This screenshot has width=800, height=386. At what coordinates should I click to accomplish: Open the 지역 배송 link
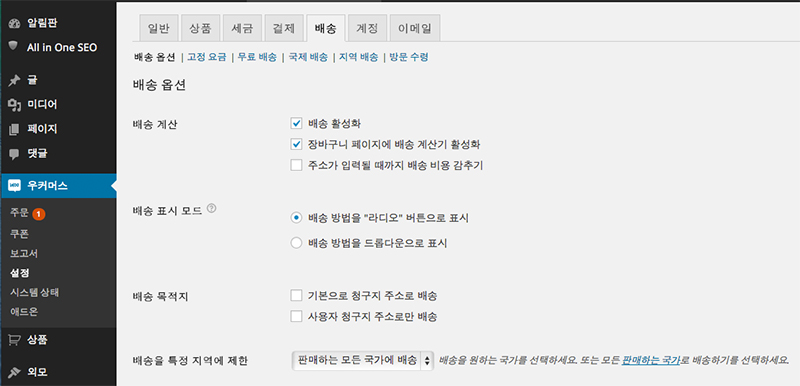coord(358,57)
